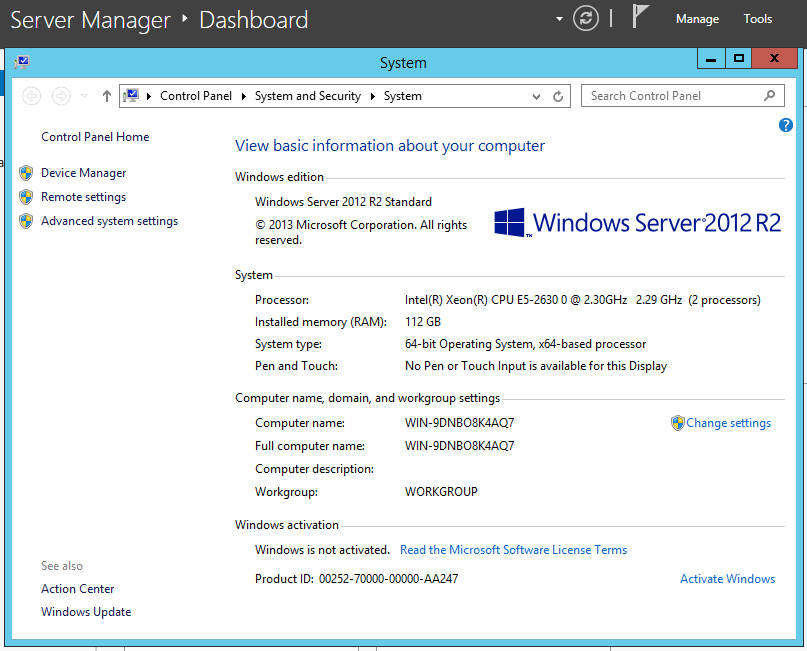This screenshot has height=651, width=807.
Task: Click Windows is not activated text
Action: [322, 550]
